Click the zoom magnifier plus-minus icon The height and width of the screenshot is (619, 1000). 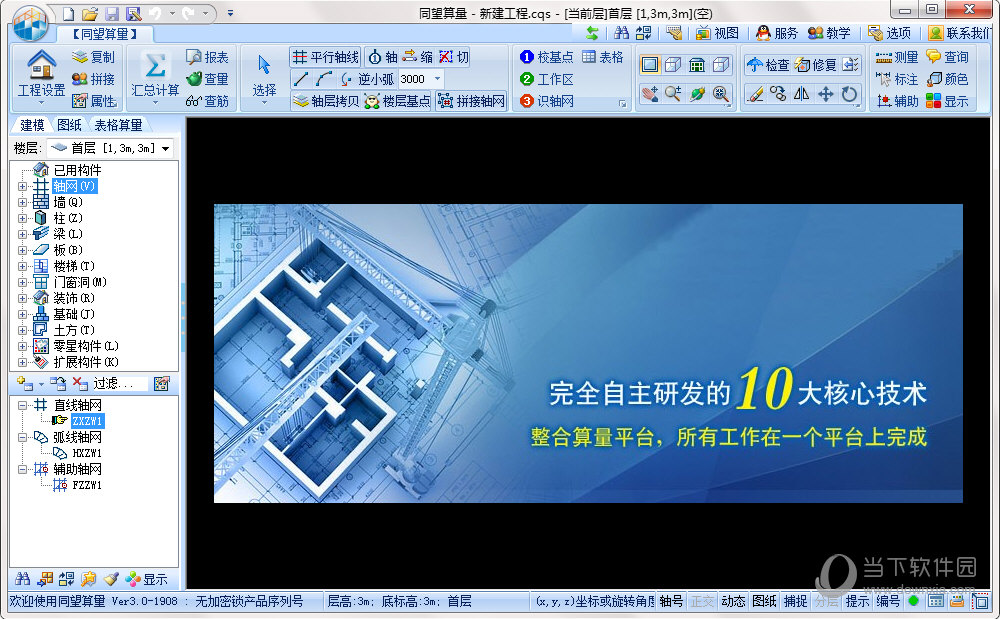point(673,94)
